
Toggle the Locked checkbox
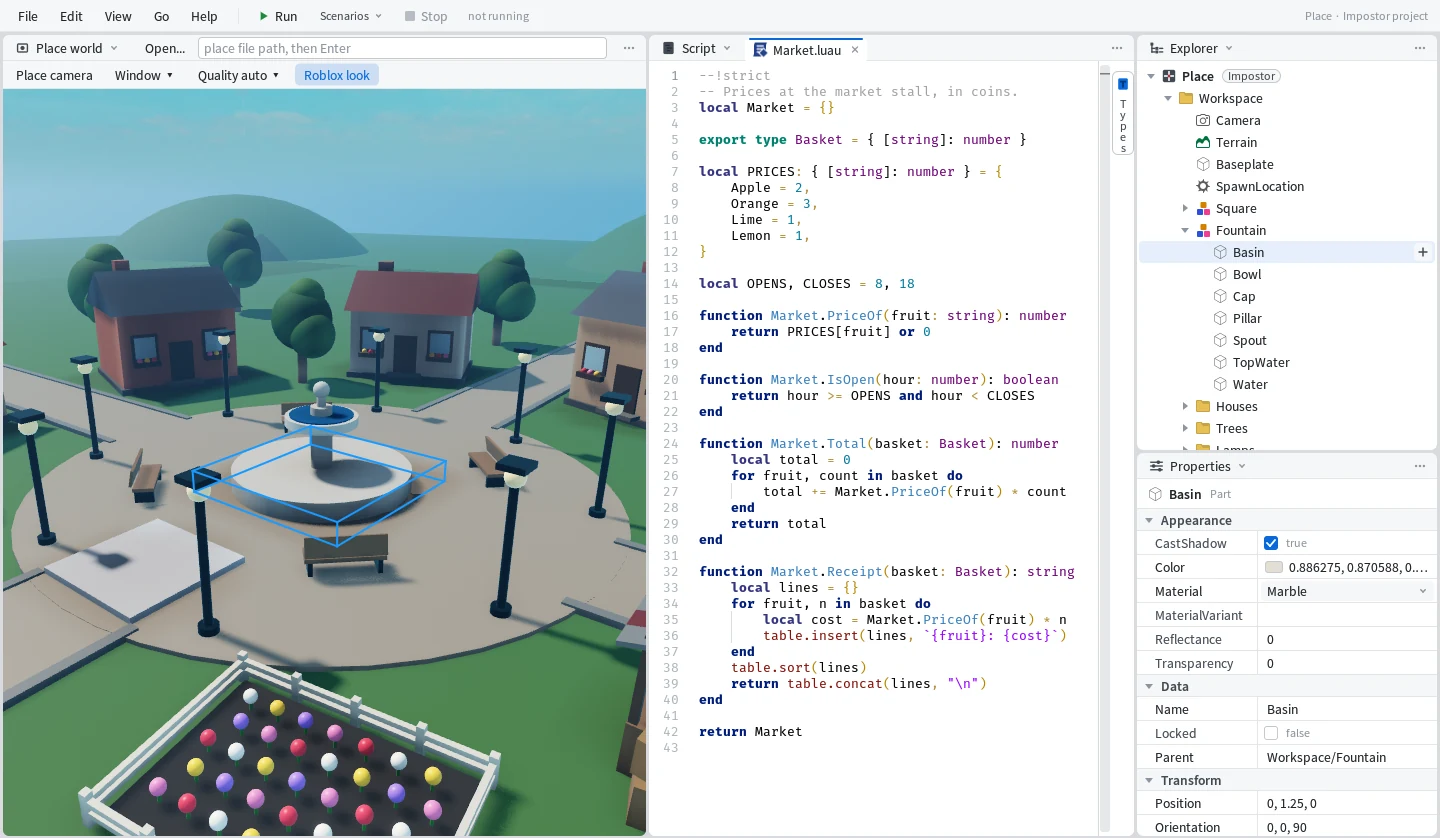coord(1271,733)
